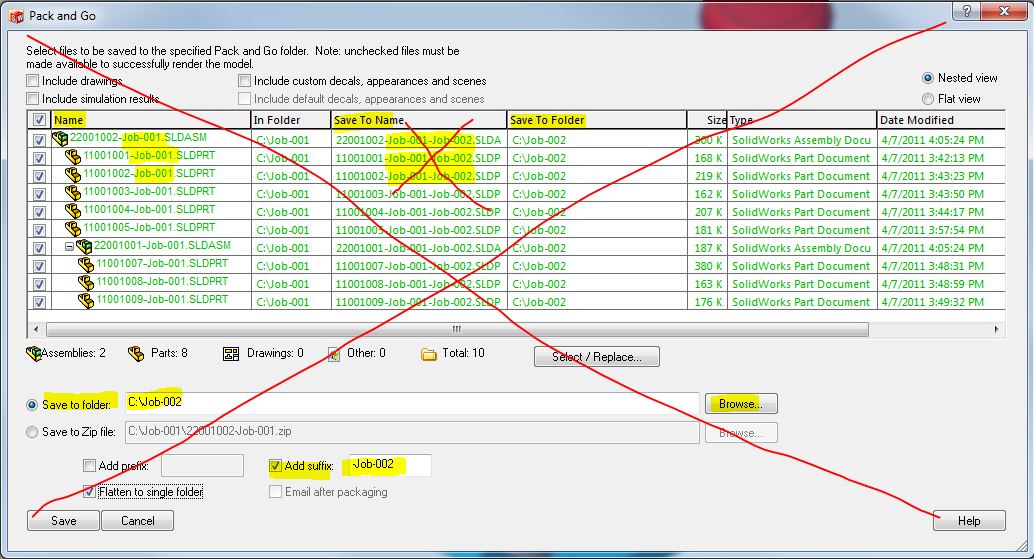Screen dimensions: 1034x559
Task: Click assembly icon of 22001001-Job-001.SLDASM
Action: pyautogui.click(x=84, y=247)
